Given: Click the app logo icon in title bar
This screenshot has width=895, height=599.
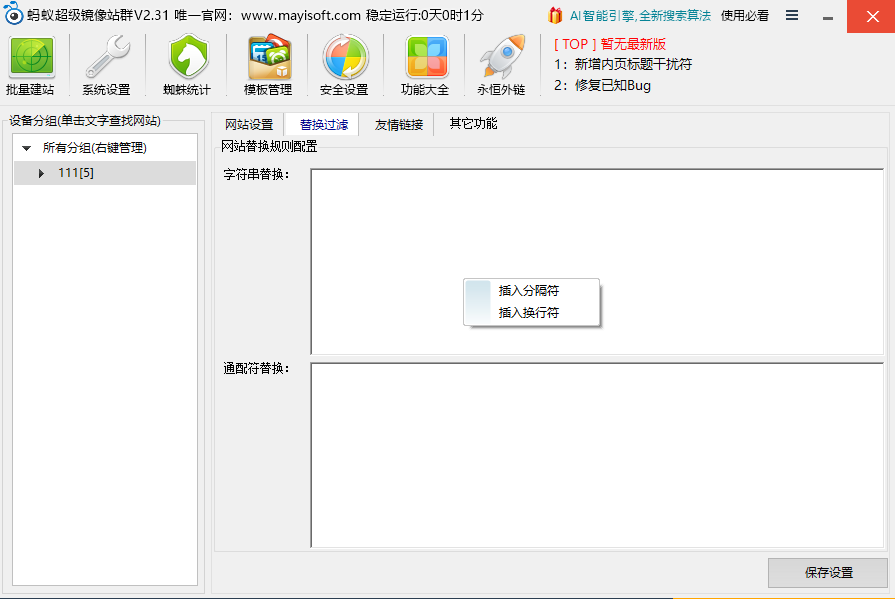Looking at the screenshot, I should [x=13, y=14].
